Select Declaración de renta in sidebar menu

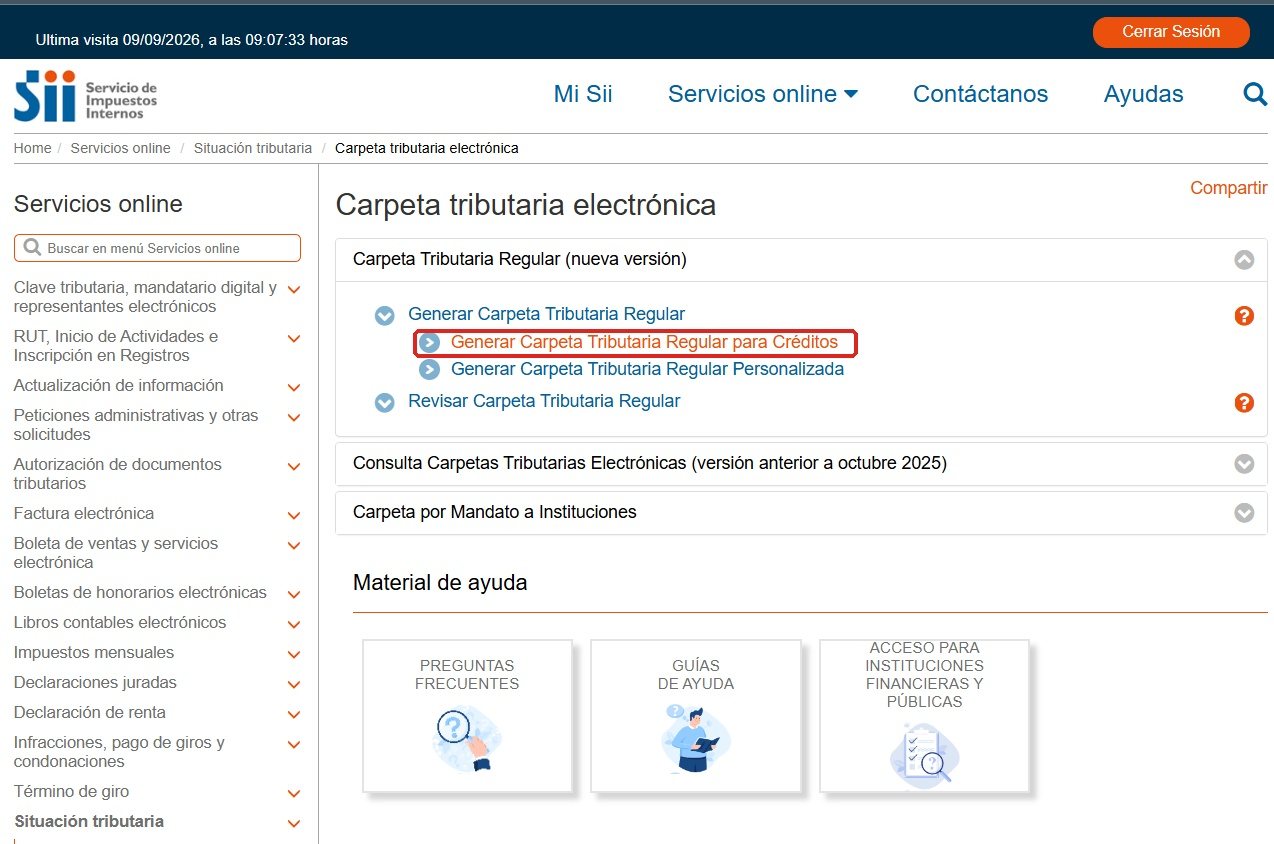pos(90,713)
